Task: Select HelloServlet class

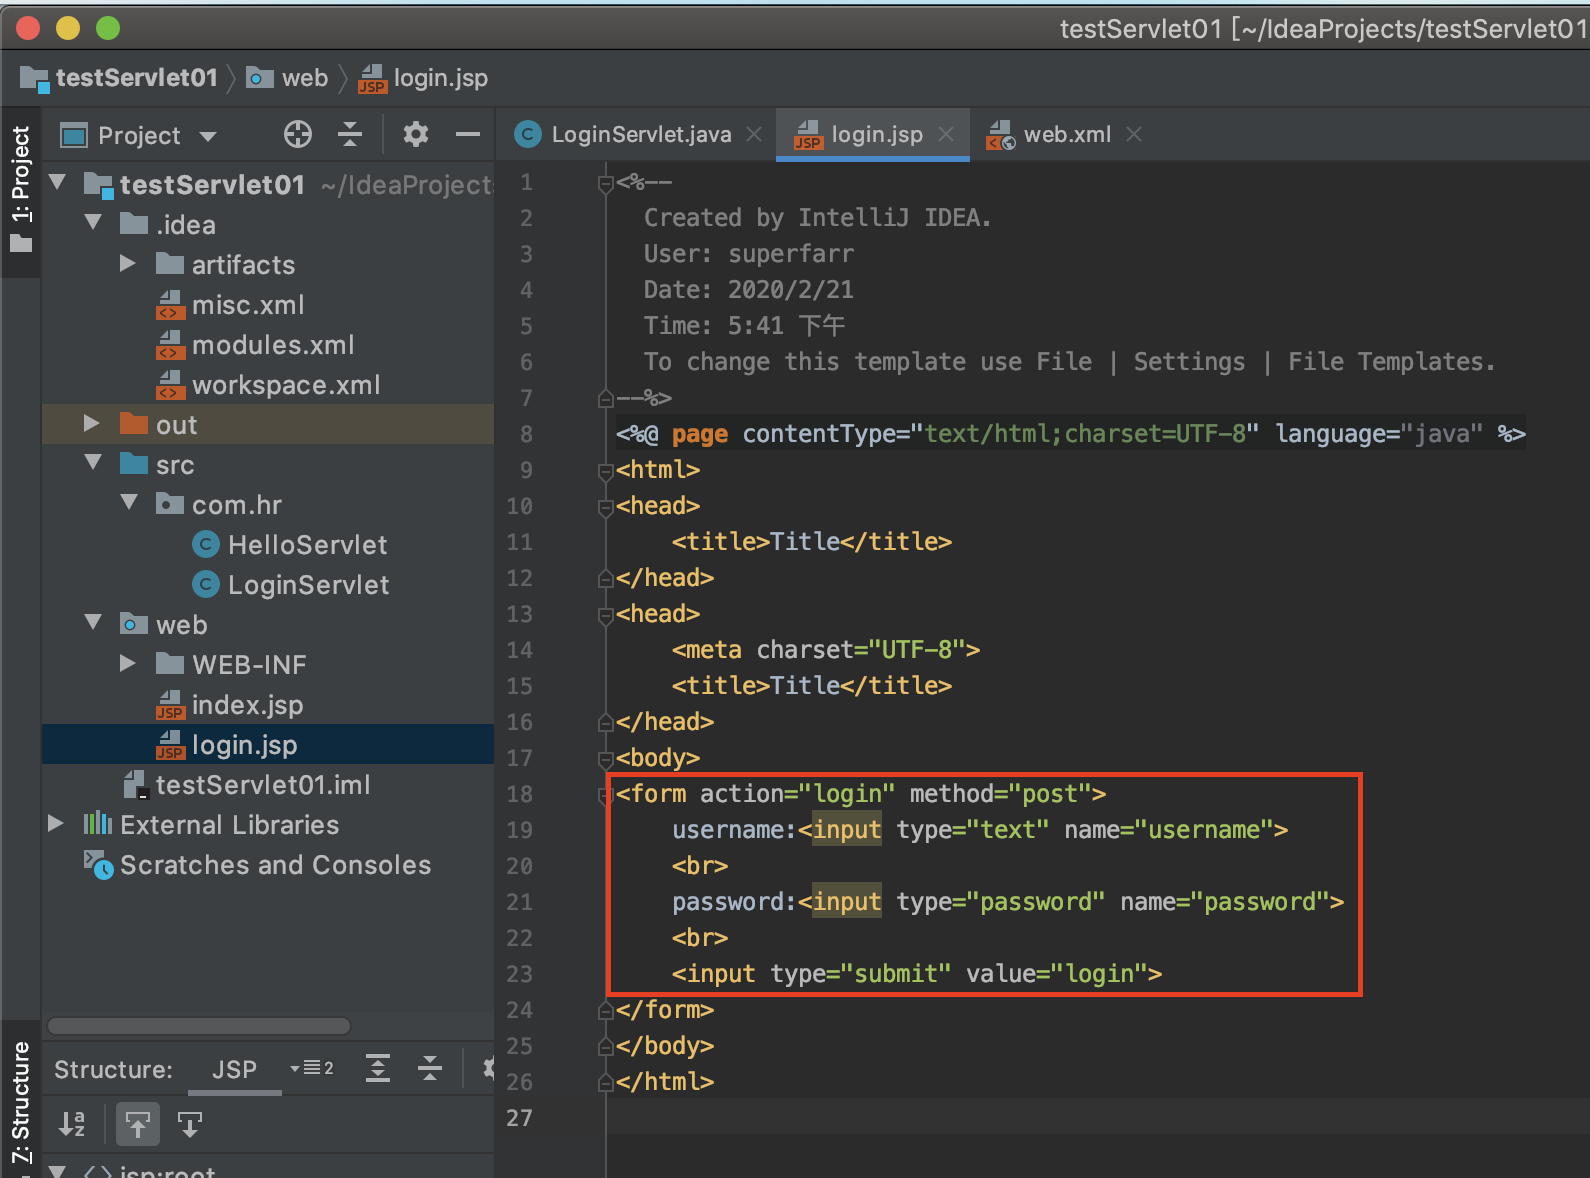Action: (307, 545)
